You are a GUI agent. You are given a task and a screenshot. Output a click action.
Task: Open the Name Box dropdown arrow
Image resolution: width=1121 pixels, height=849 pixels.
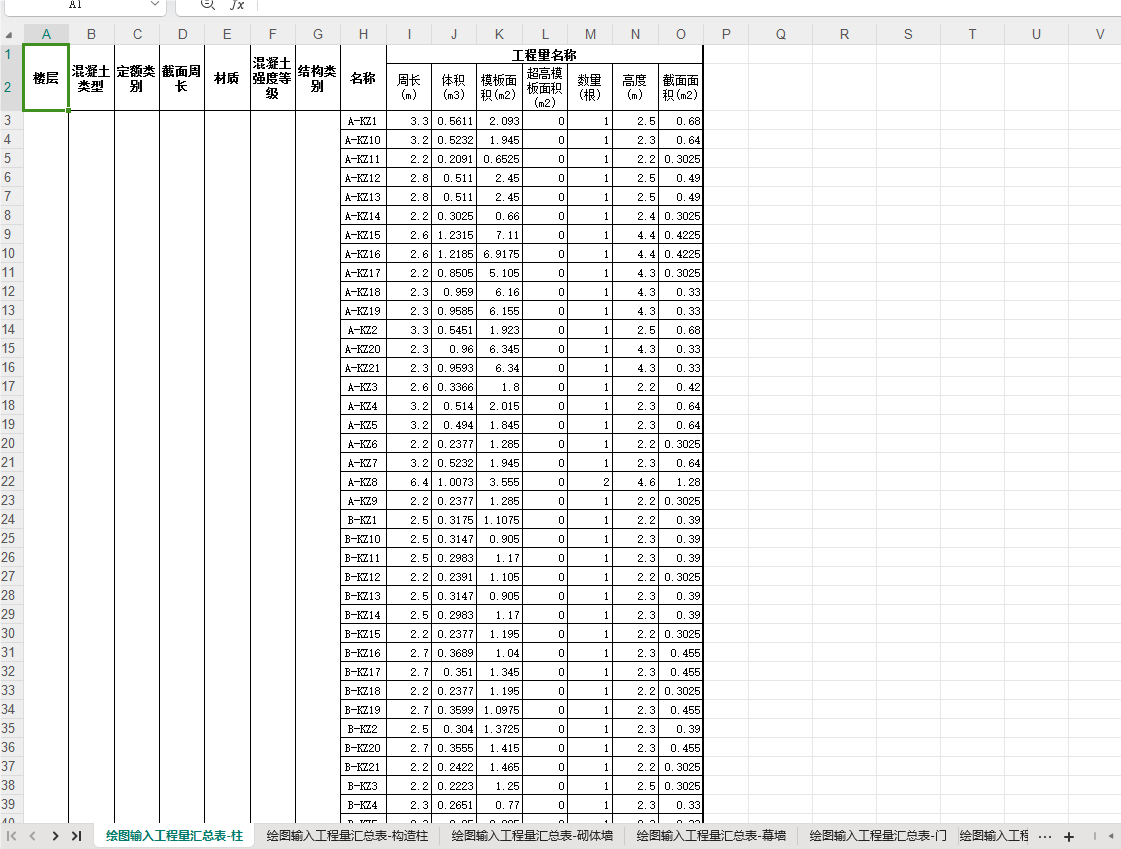tap(154, 4)
